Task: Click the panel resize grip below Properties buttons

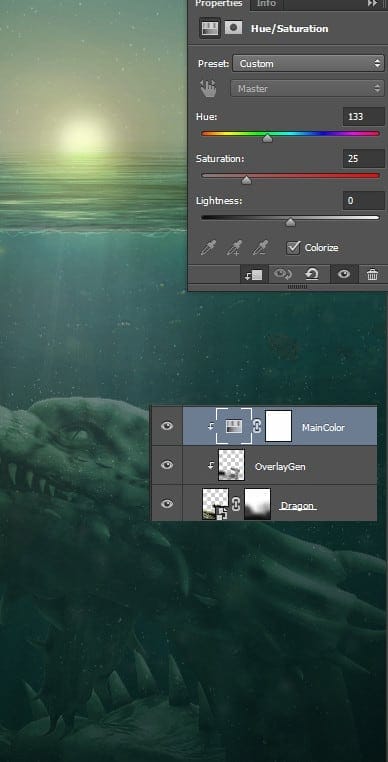Action: click(297, 287)
